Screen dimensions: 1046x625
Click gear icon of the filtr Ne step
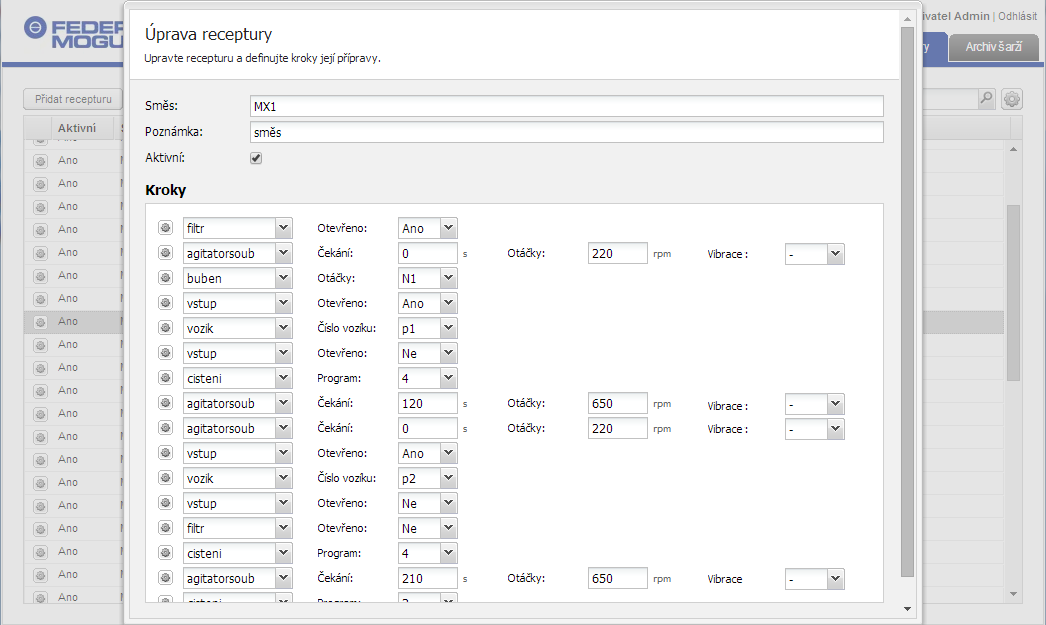pyautogui.click(x=165, y=528)
